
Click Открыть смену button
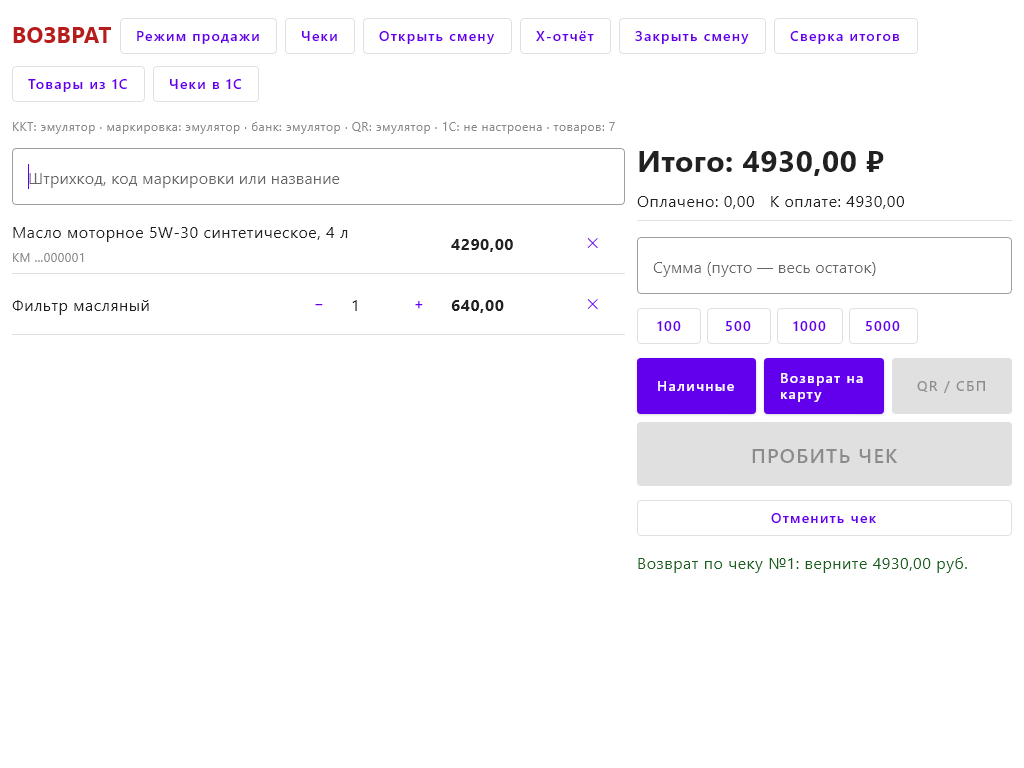coord(437,36)
